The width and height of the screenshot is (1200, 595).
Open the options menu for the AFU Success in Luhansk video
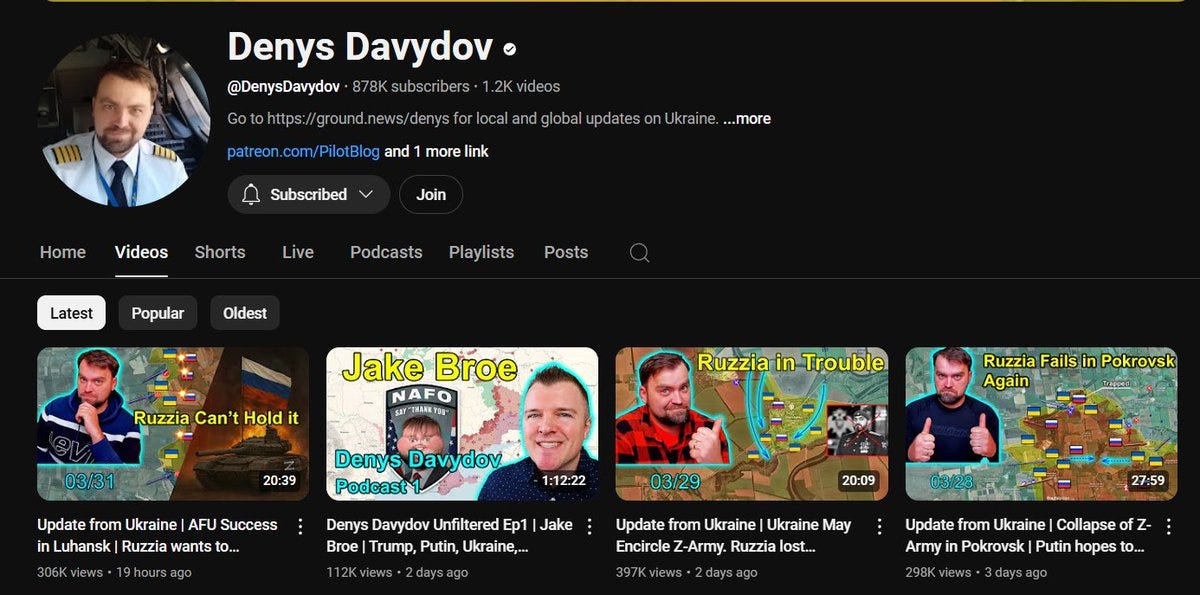pyautogui.click(x=300, y=526)
